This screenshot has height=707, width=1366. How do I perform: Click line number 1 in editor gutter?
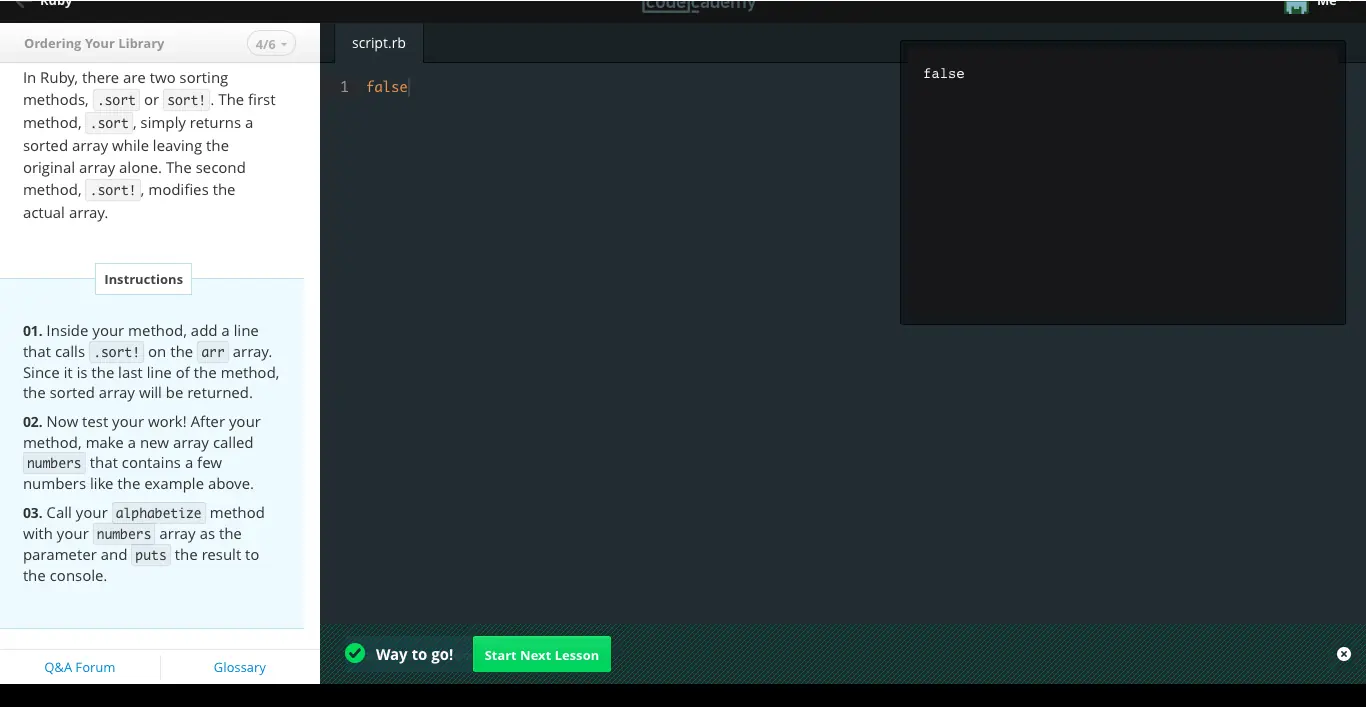point(344,87)
